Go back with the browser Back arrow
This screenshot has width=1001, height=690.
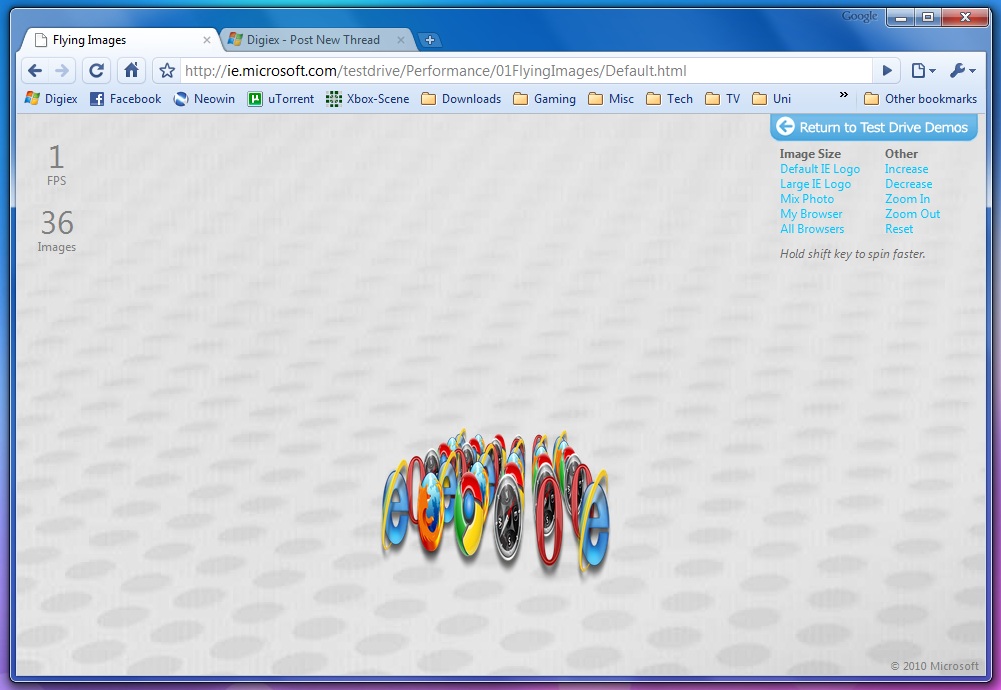pos(35,71)
